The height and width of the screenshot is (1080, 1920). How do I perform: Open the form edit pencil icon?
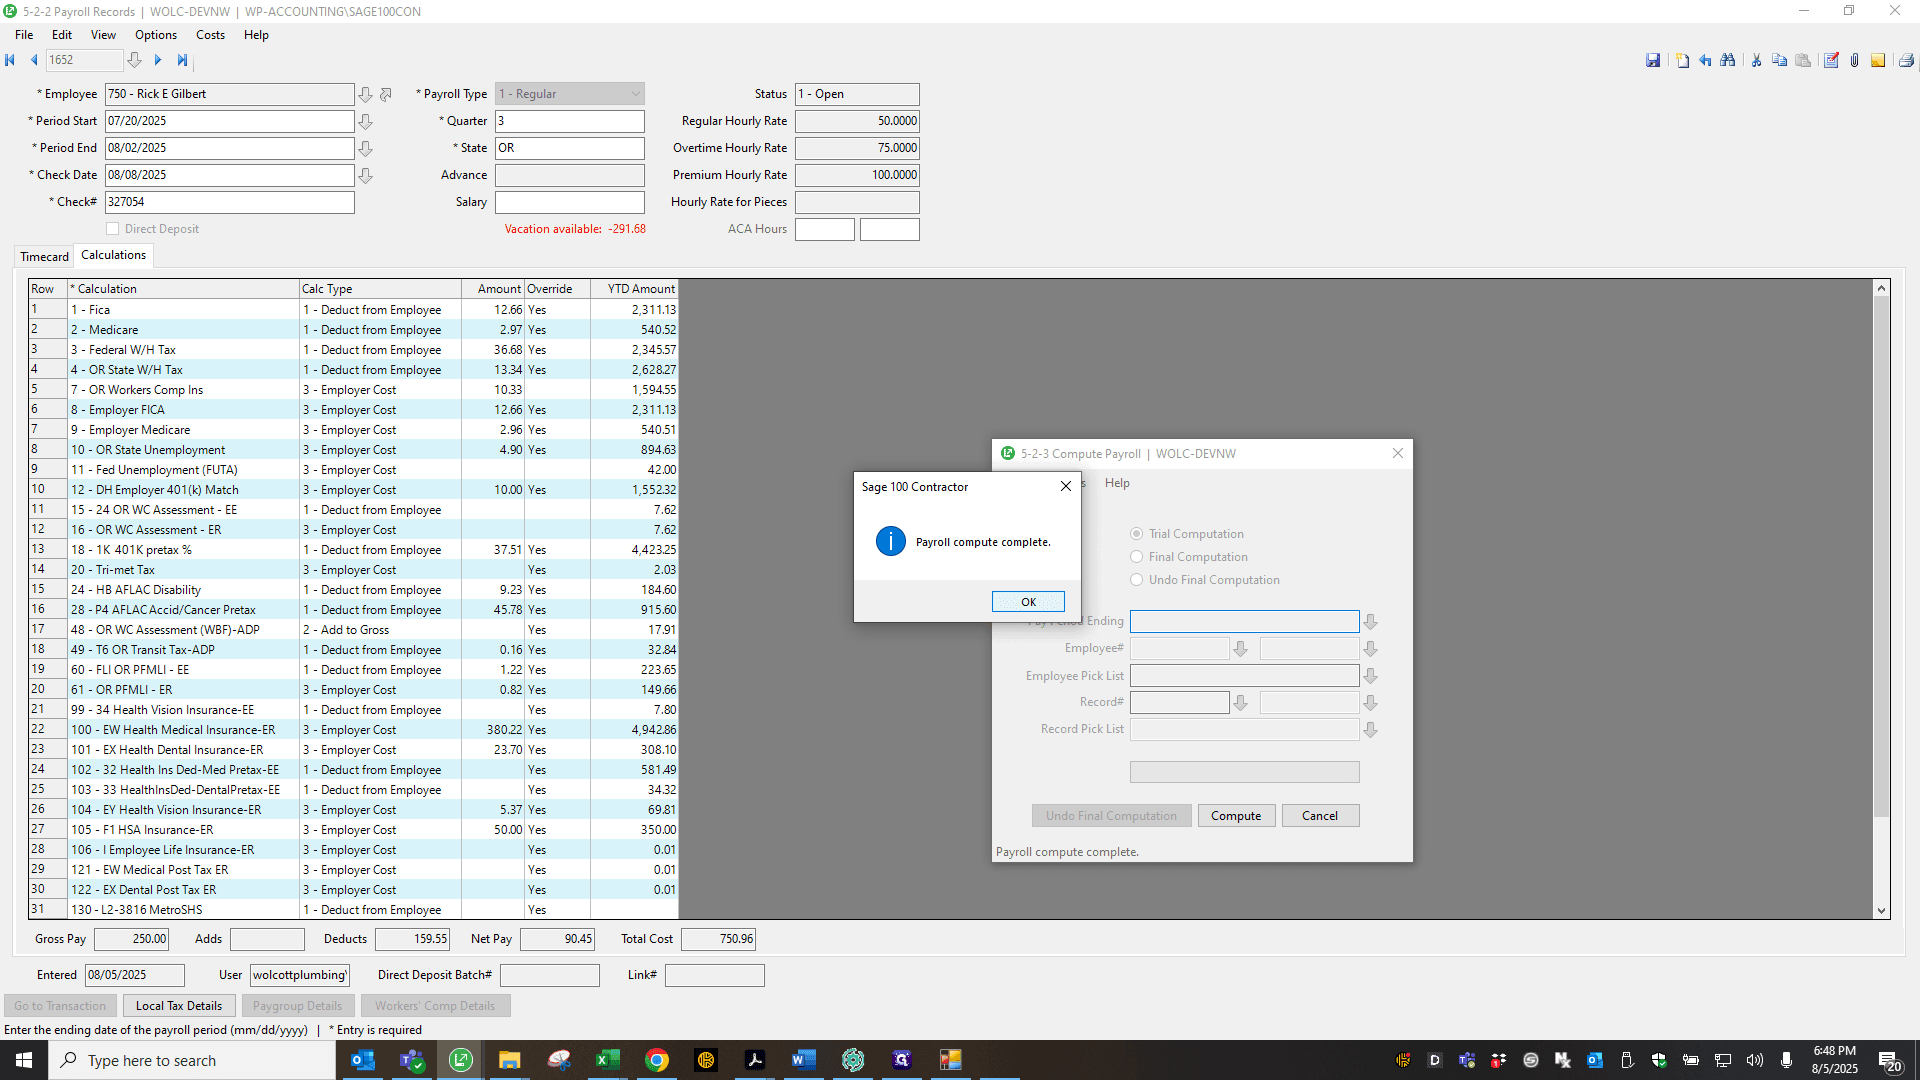point(1831,61)
